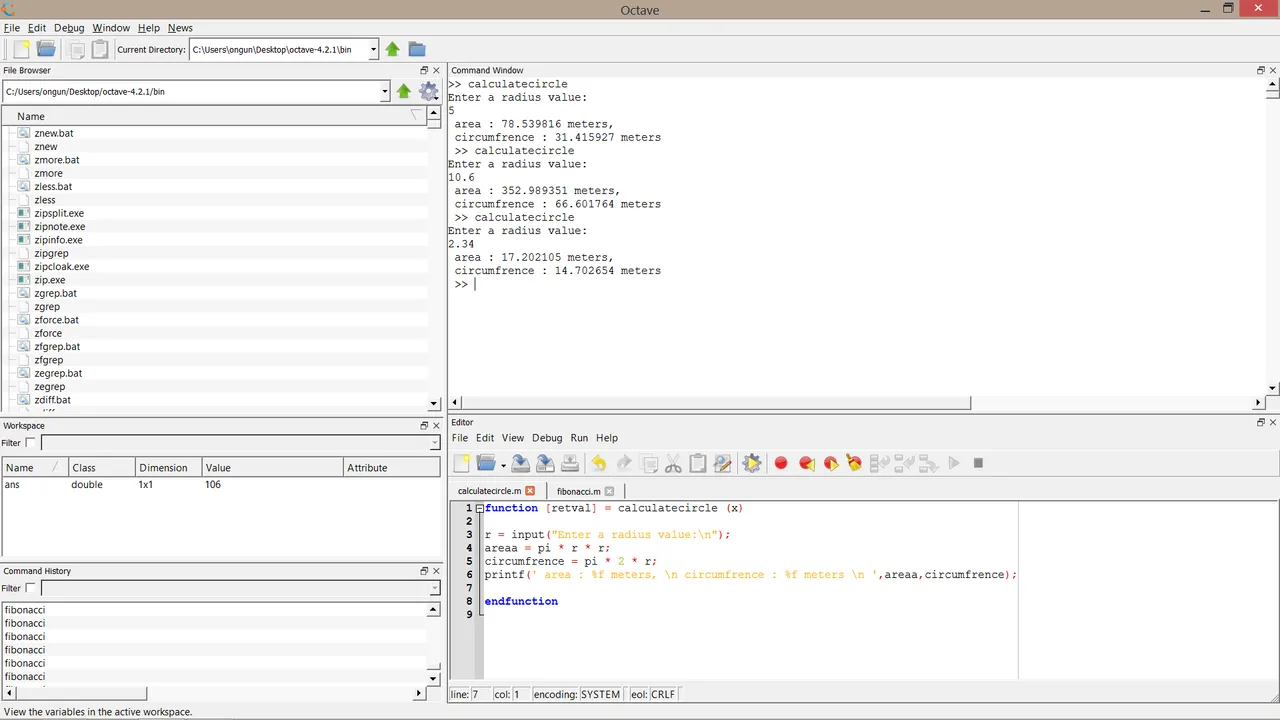
Task: Open recent files arrow beside Editor open icon
Action: tap(503, 465)
